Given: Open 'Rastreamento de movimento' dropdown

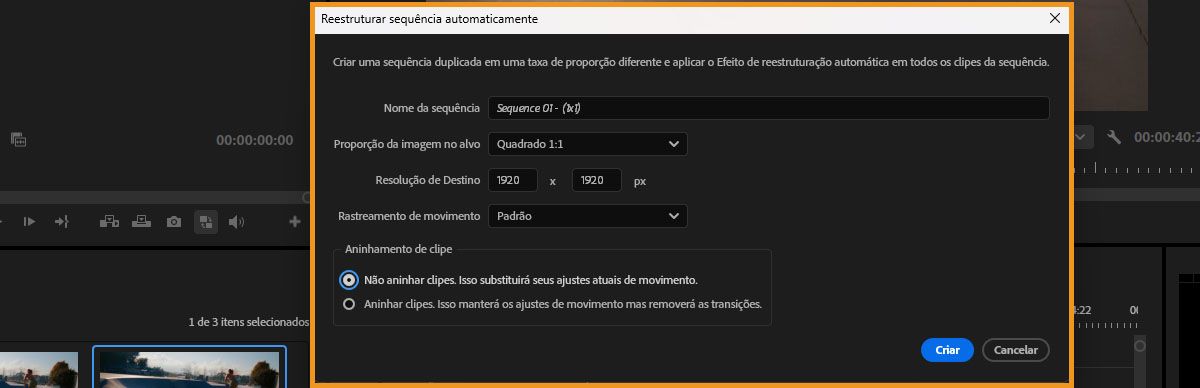Looking at the screenshot, I should coord(588,215).
